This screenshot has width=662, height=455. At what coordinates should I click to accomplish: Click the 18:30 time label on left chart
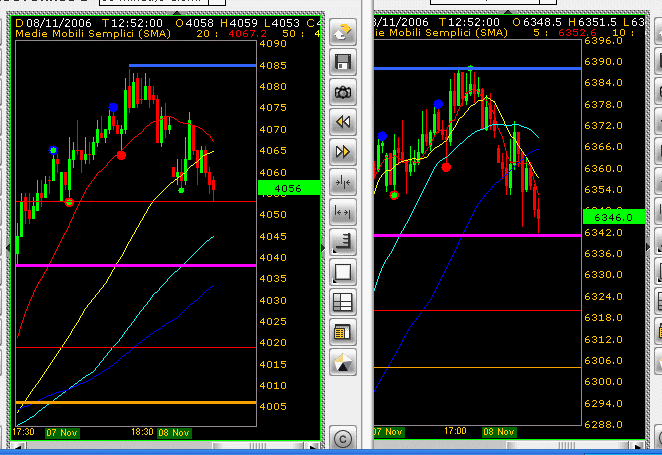click(x=142, y=432)
